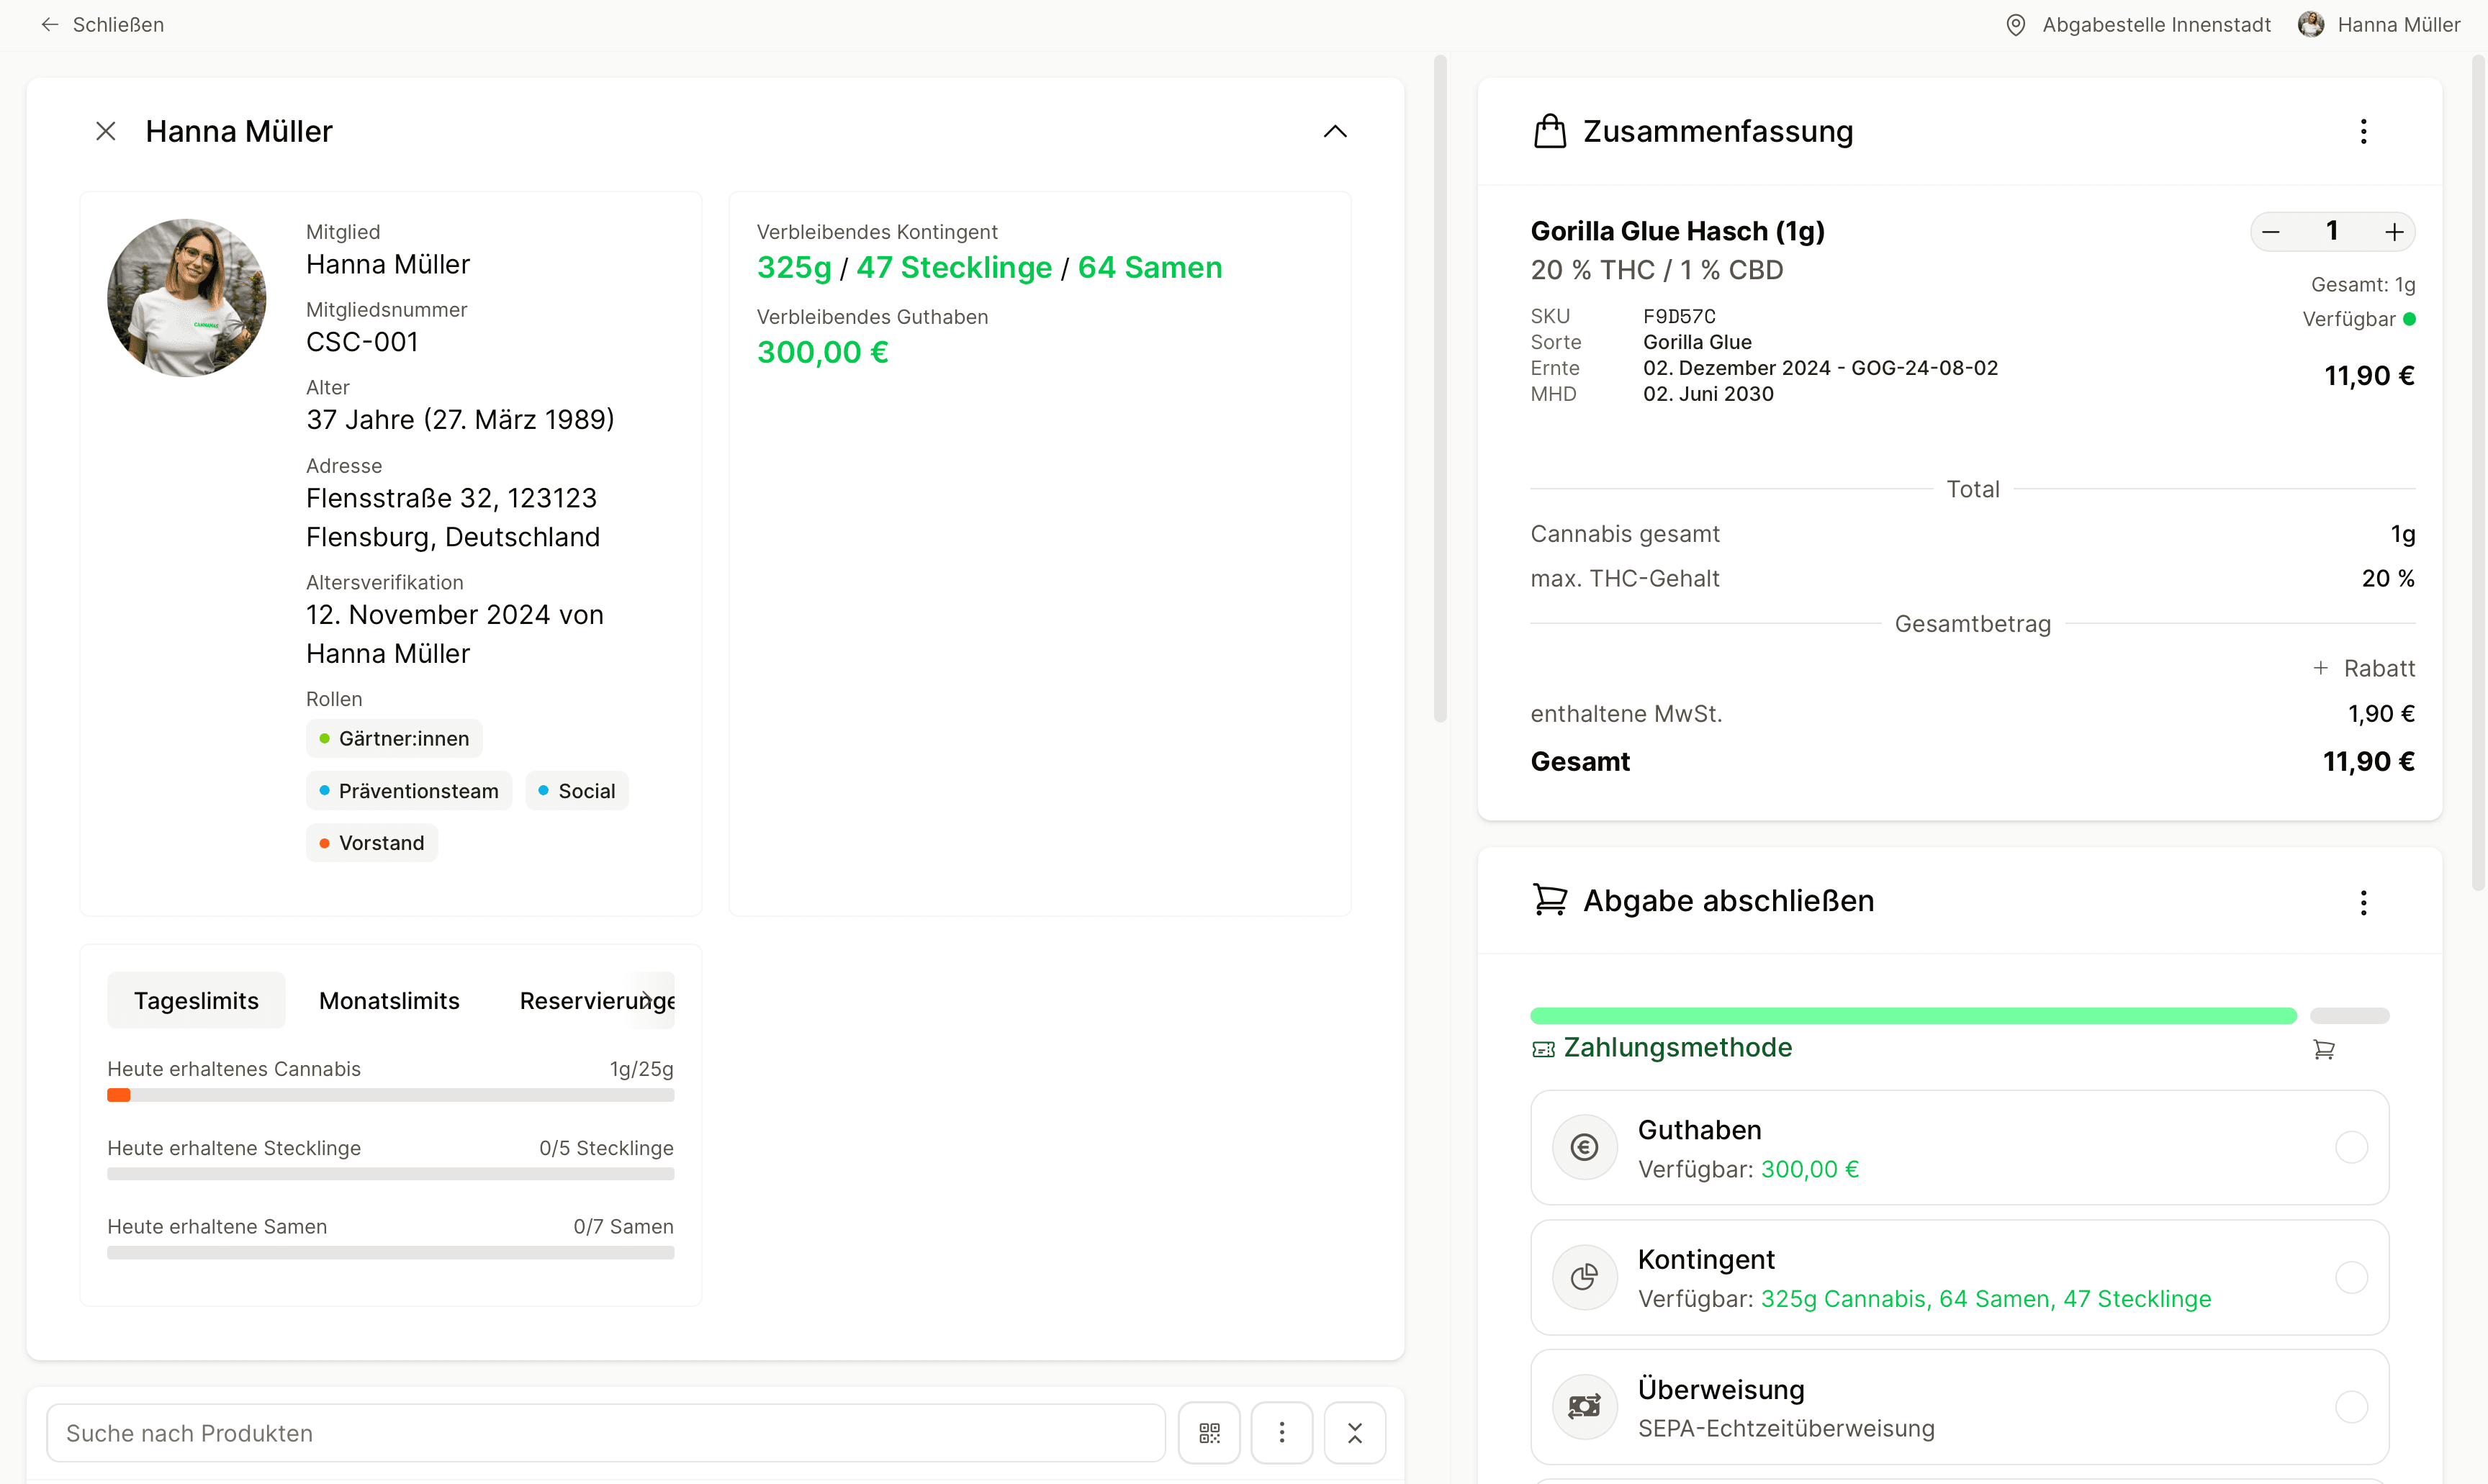Remove member with X beside Hanna Müller
This screenshot has width=2488, height=1484.
[106, 131]
